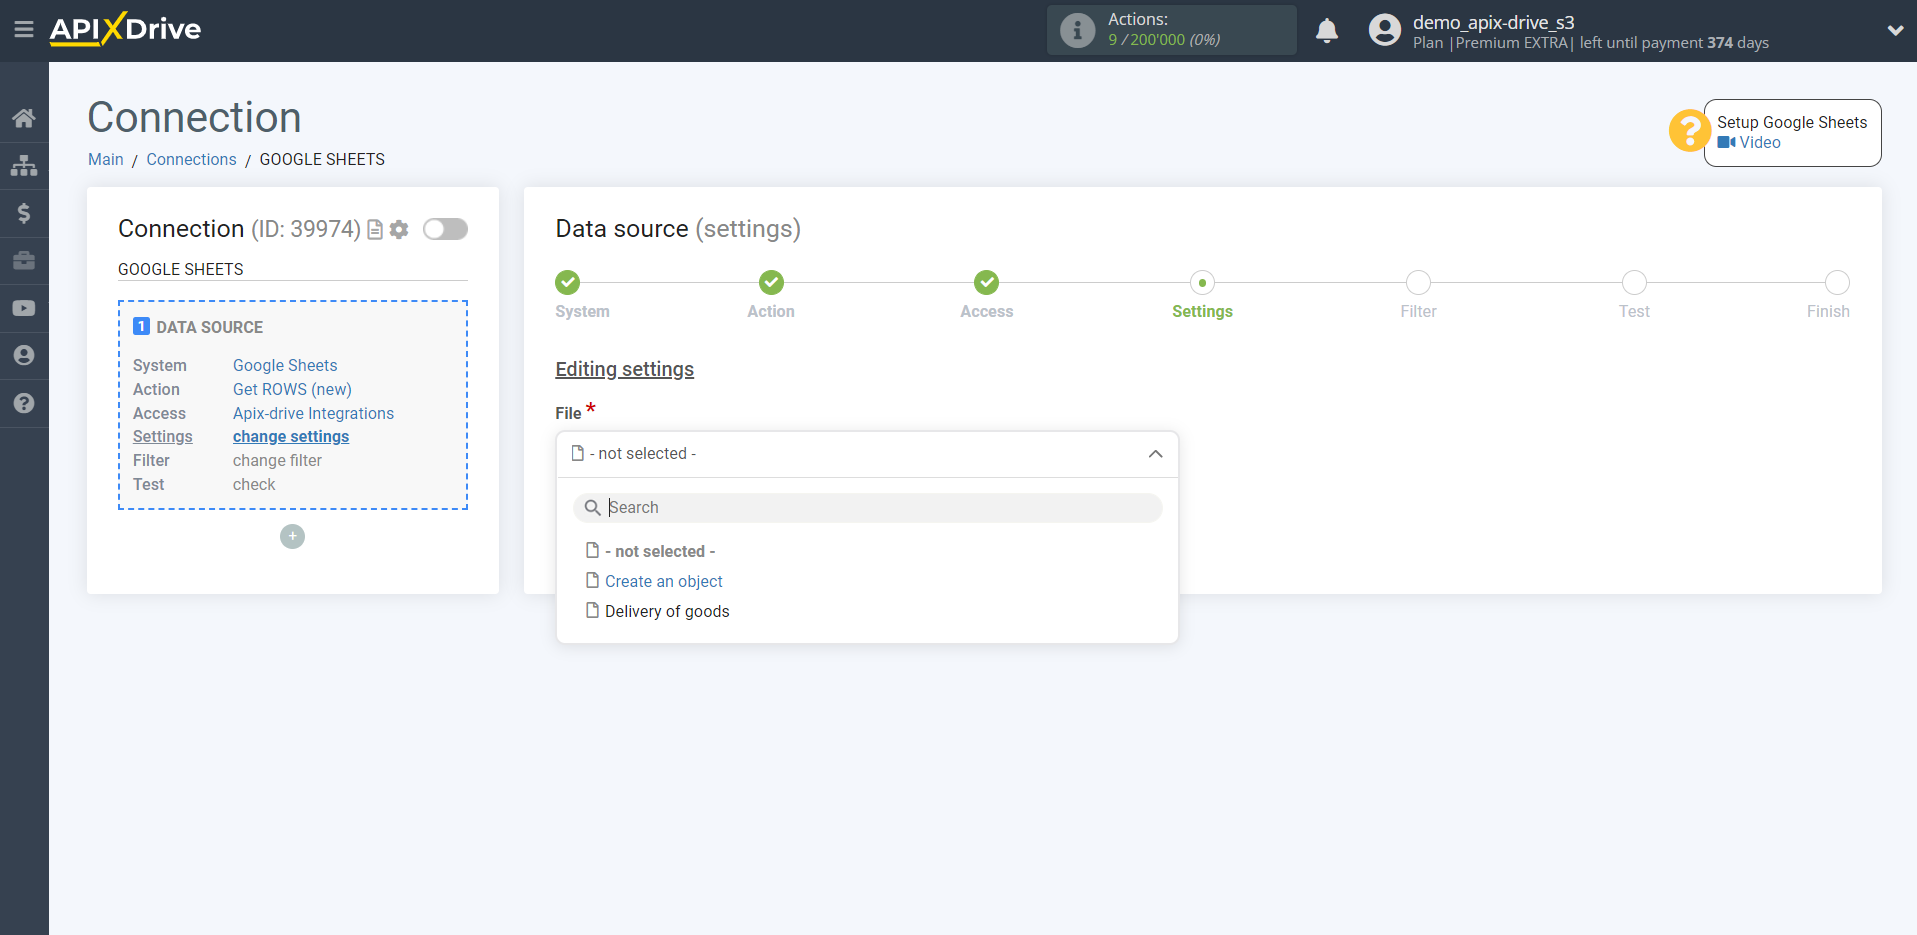Click the account avatar icon

pos(1385,30)
